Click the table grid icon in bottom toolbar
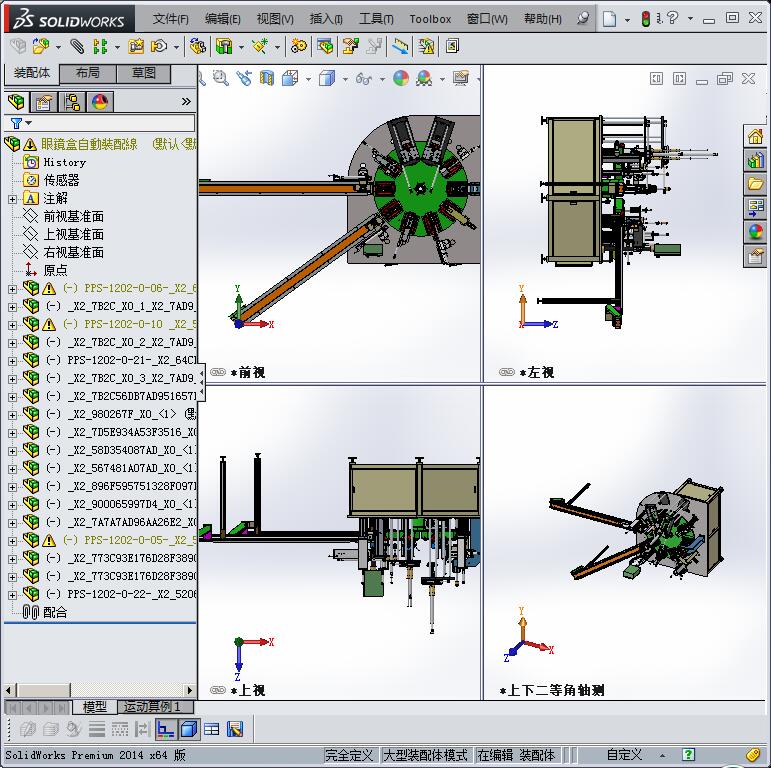Screen dimensions: 771x768 [x=212, y=729]
